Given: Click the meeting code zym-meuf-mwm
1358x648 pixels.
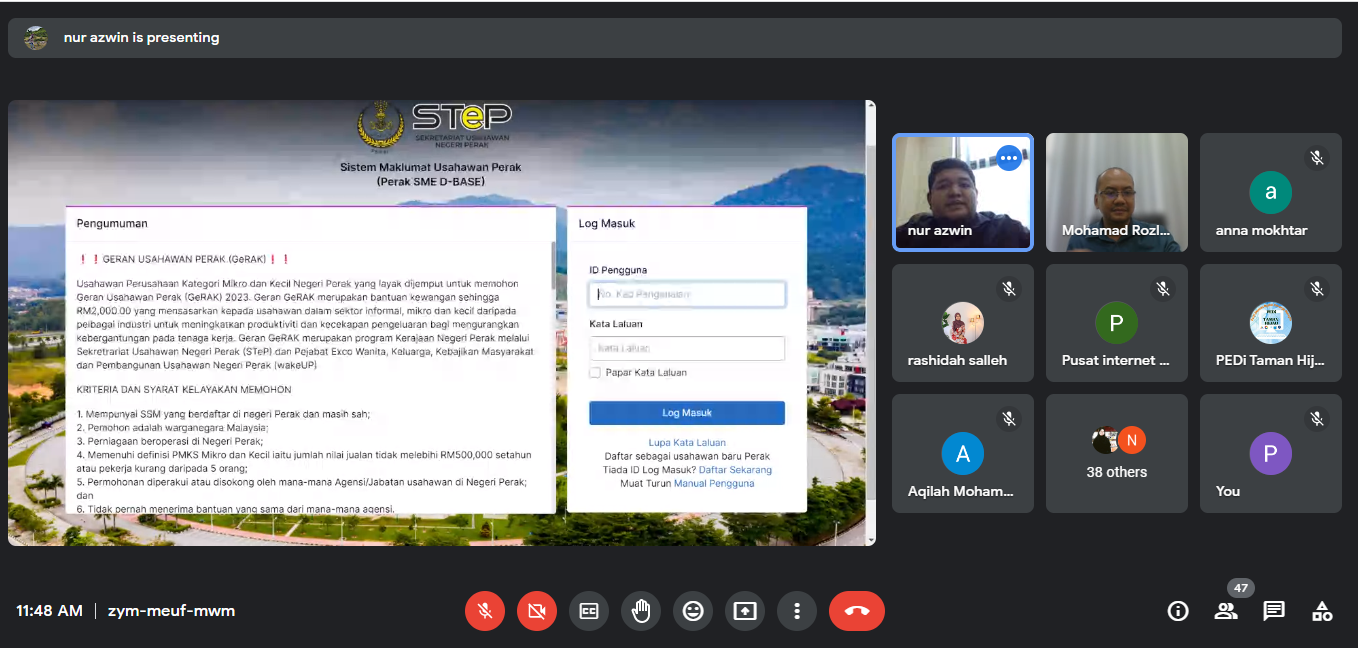Looking at the screenshot, I should pos(171,610).
